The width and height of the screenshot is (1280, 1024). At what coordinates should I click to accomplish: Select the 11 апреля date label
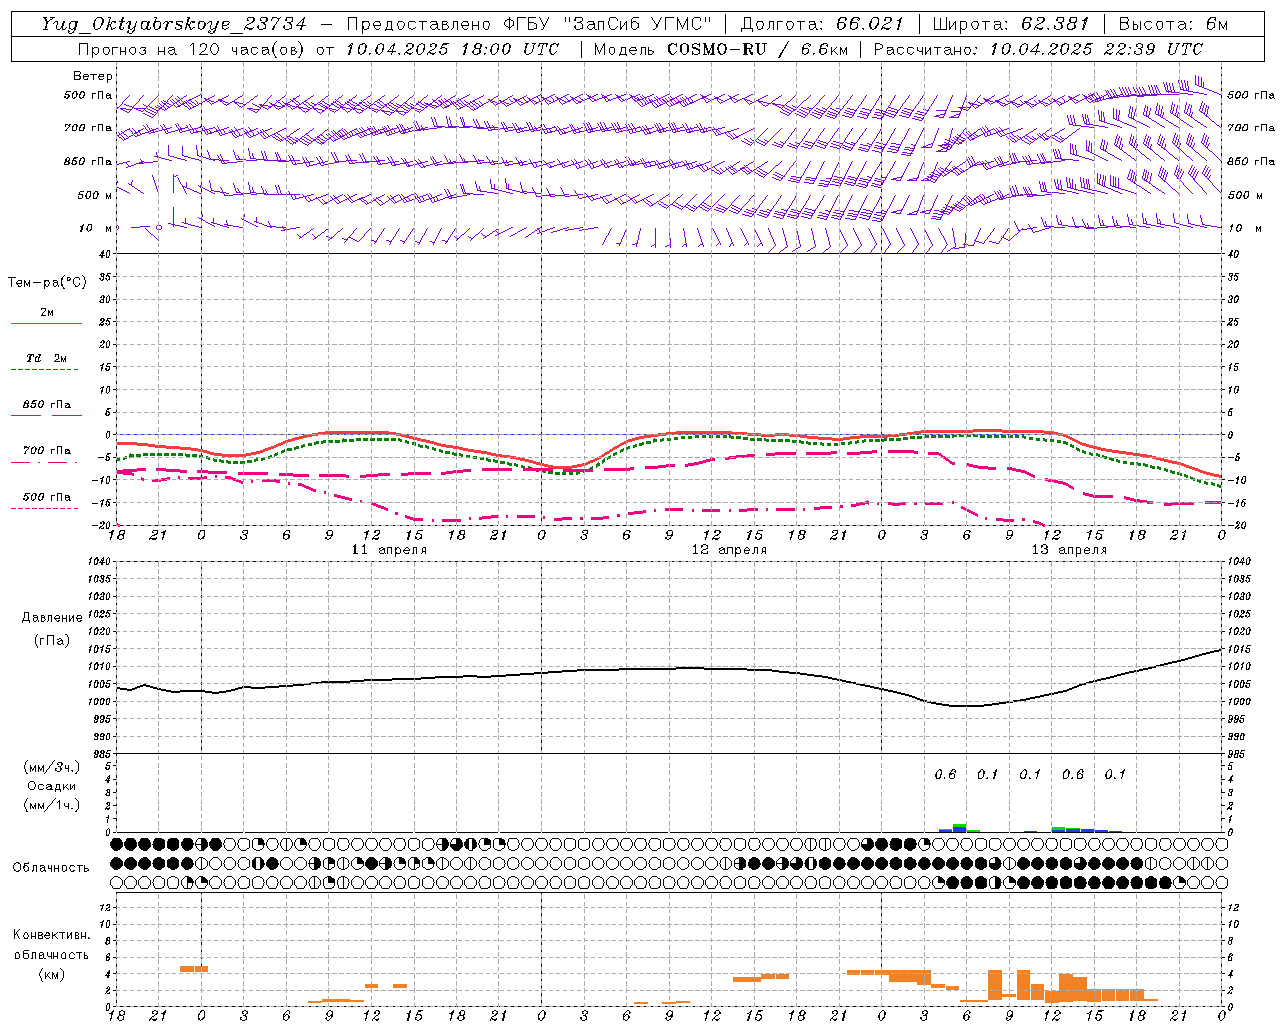(x=389, y=550)
